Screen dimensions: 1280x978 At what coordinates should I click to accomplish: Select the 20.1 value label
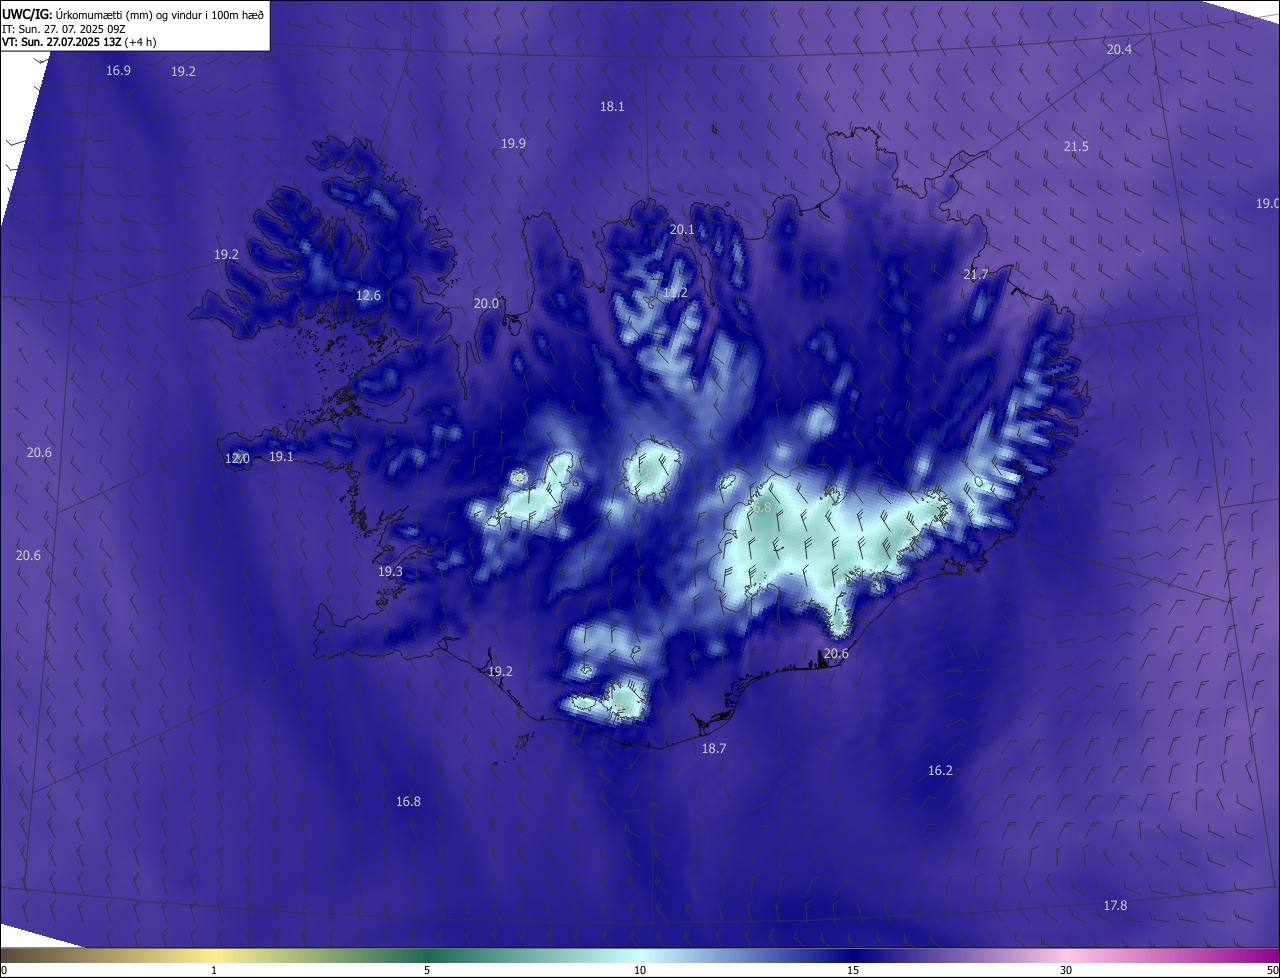point(682,229)
